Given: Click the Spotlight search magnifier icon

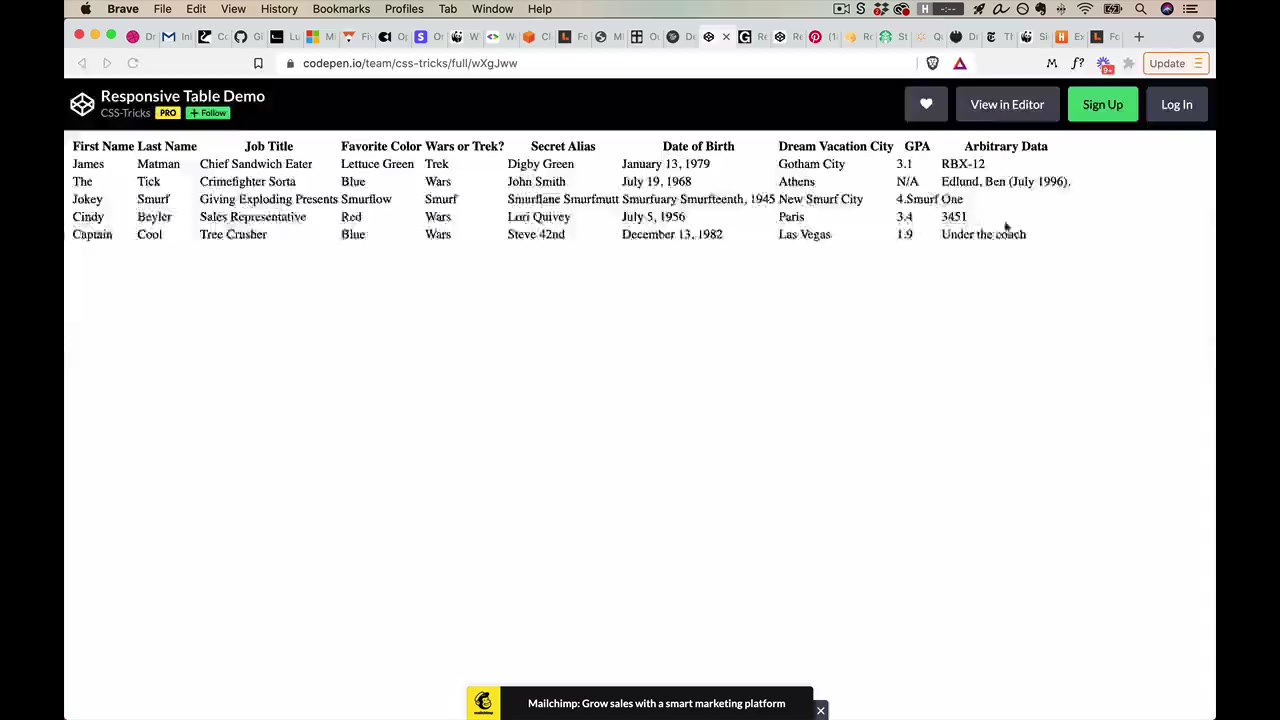Looking at the screenshot, I should 1141,9.
